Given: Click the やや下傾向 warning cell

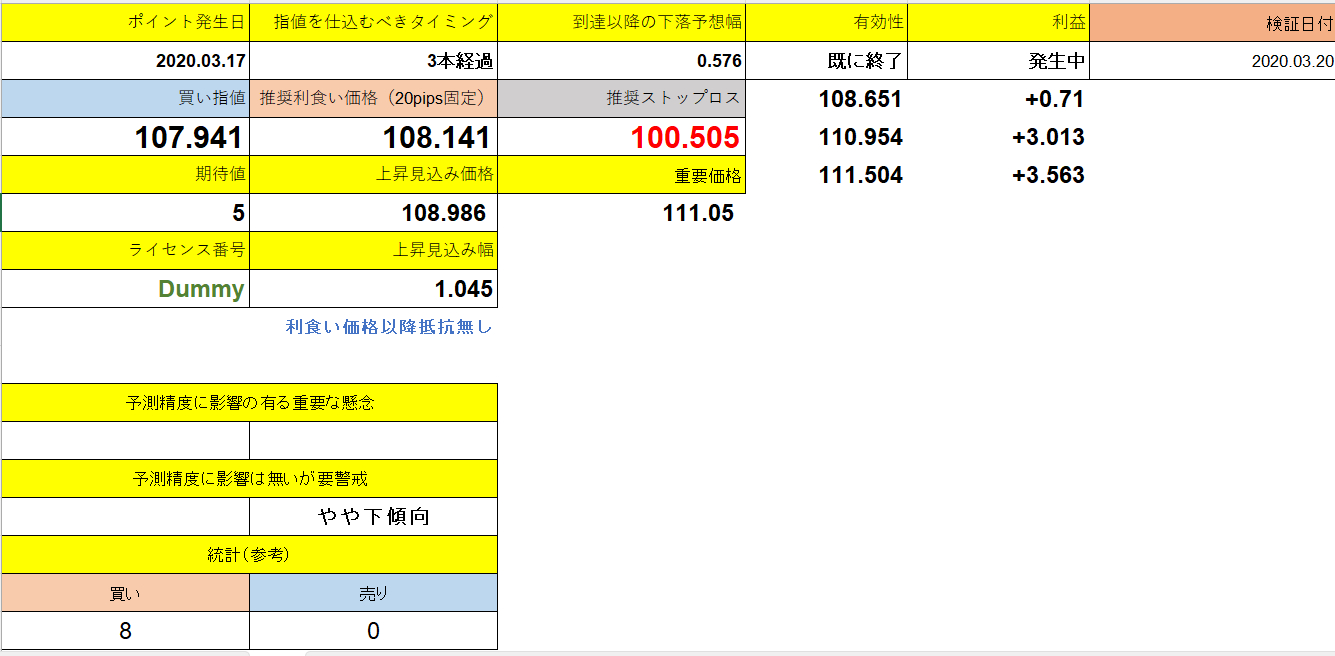Looking at the screenshot, I should 371,516.
